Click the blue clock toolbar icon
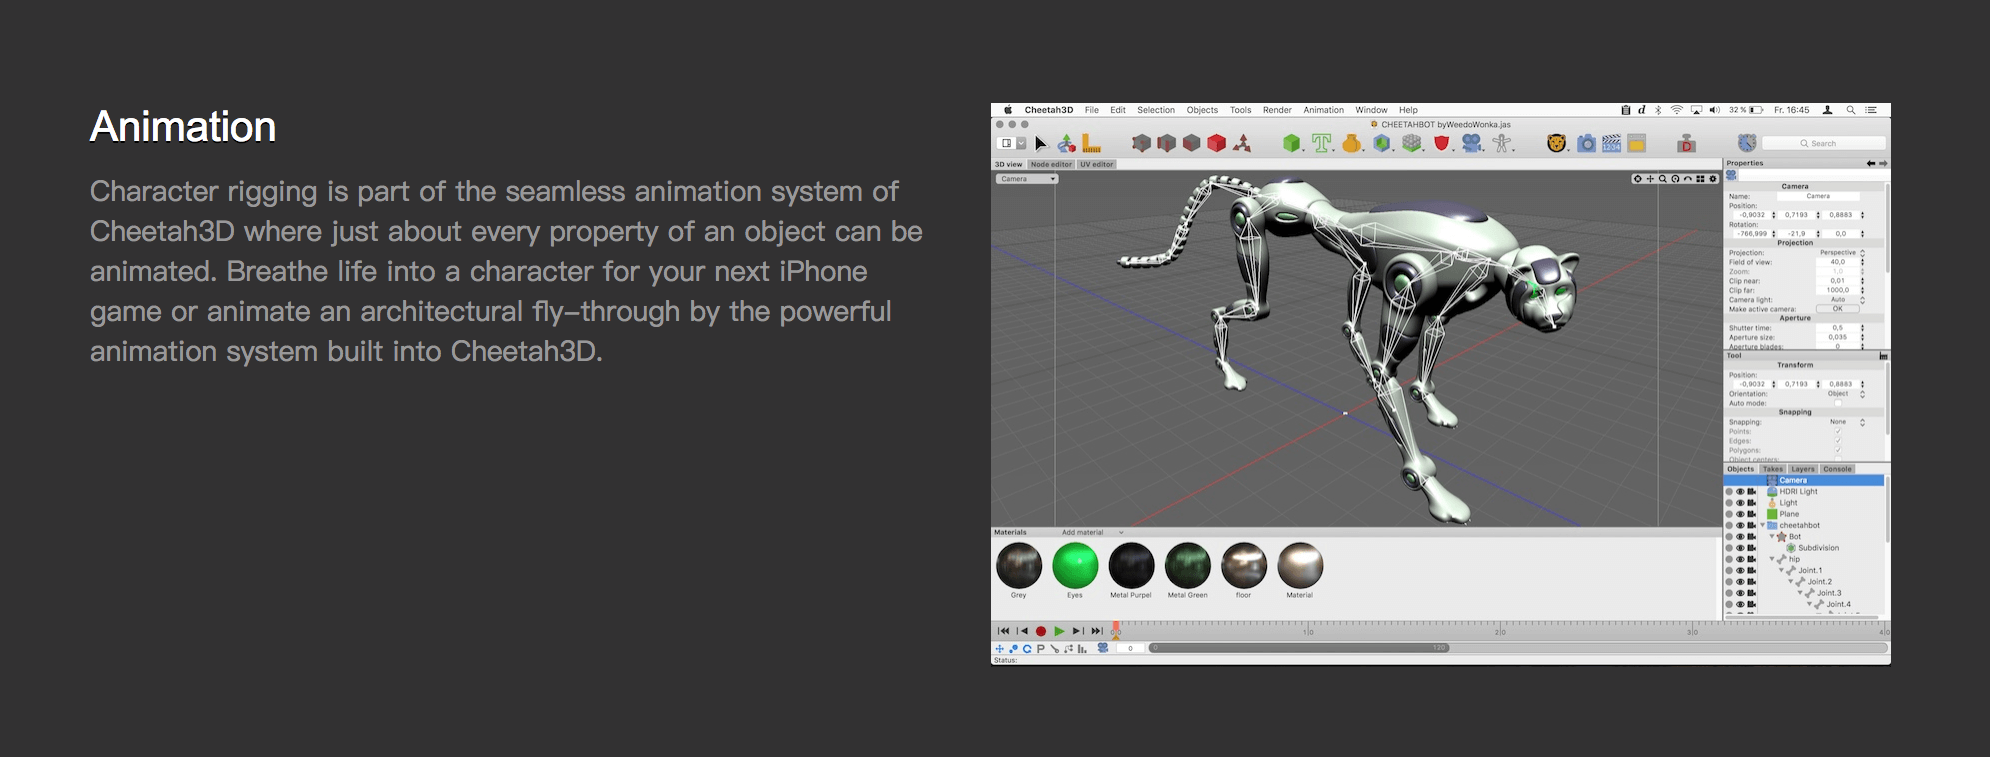 [x=1747, y=143]
